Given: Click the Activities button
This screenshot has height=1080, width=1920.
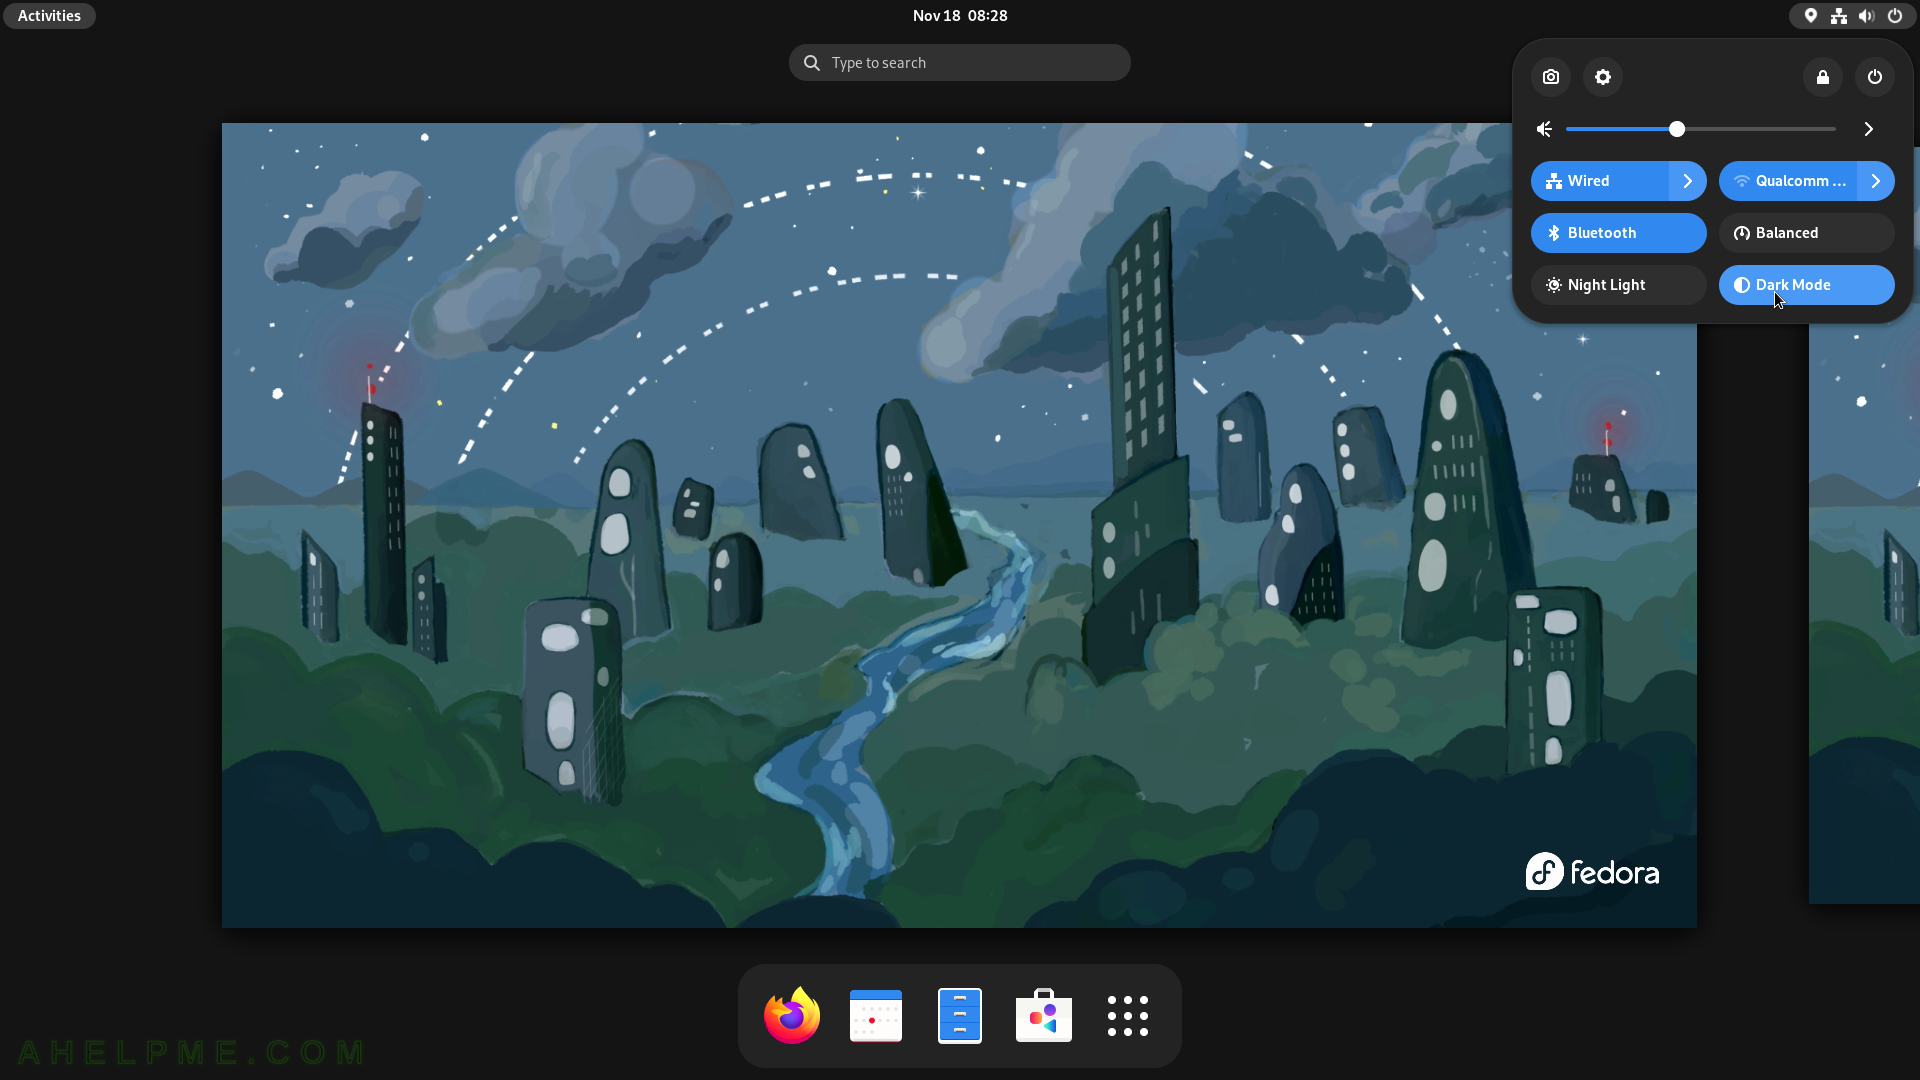Looking at the screenshot, I should coord(49,16).
